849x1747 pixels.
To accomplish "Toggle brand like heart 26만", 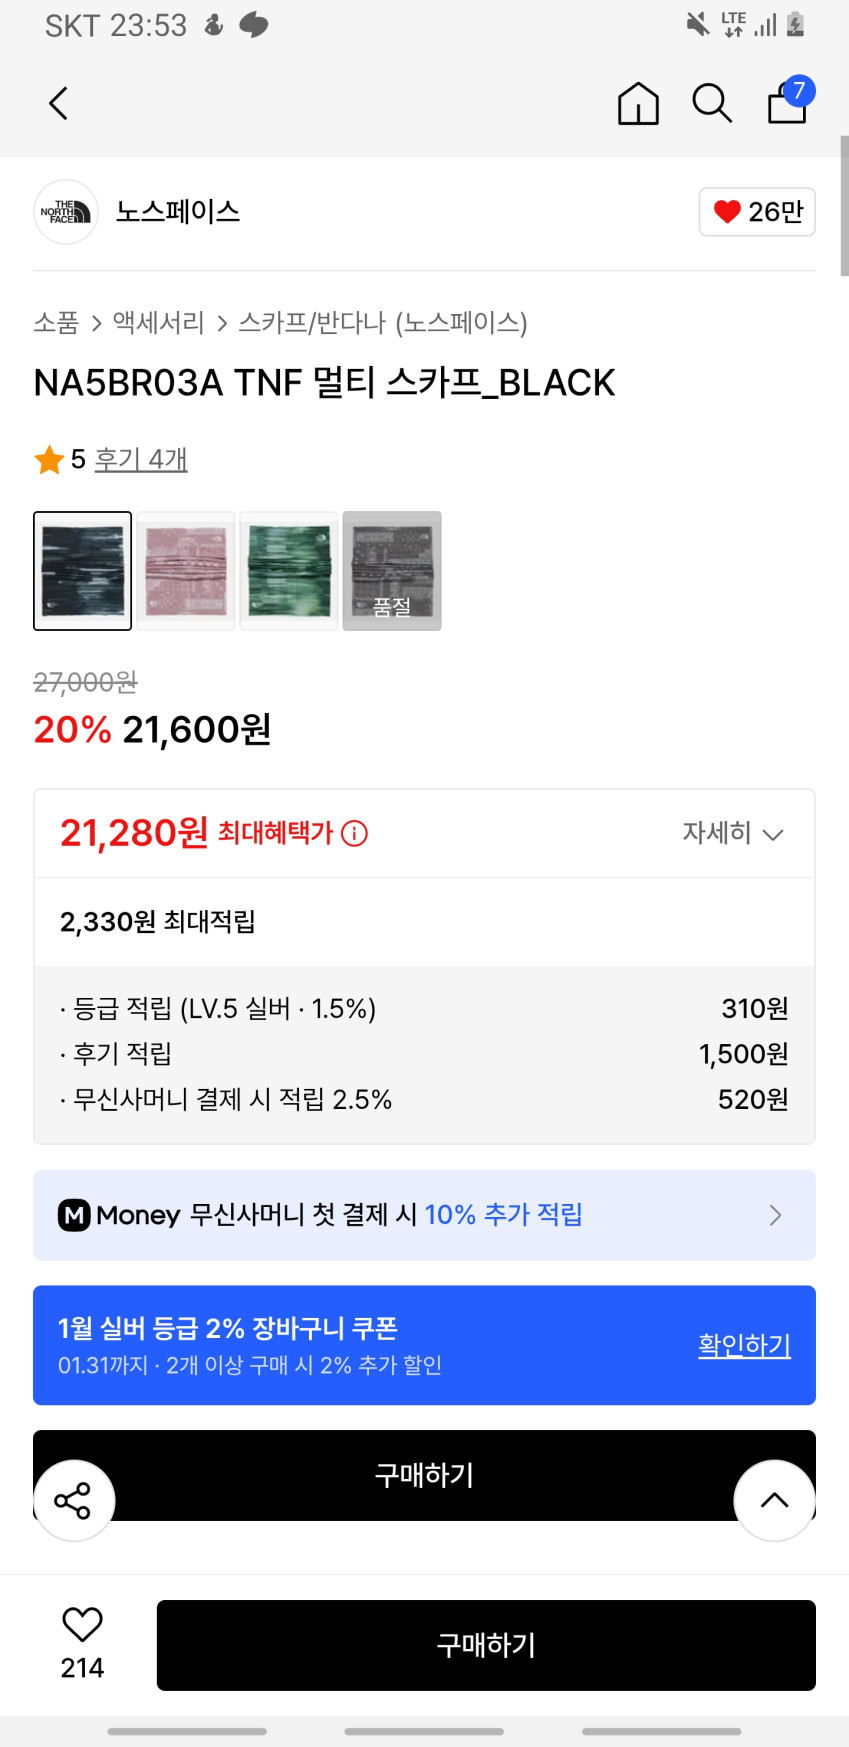I will (x=757, y=212).
